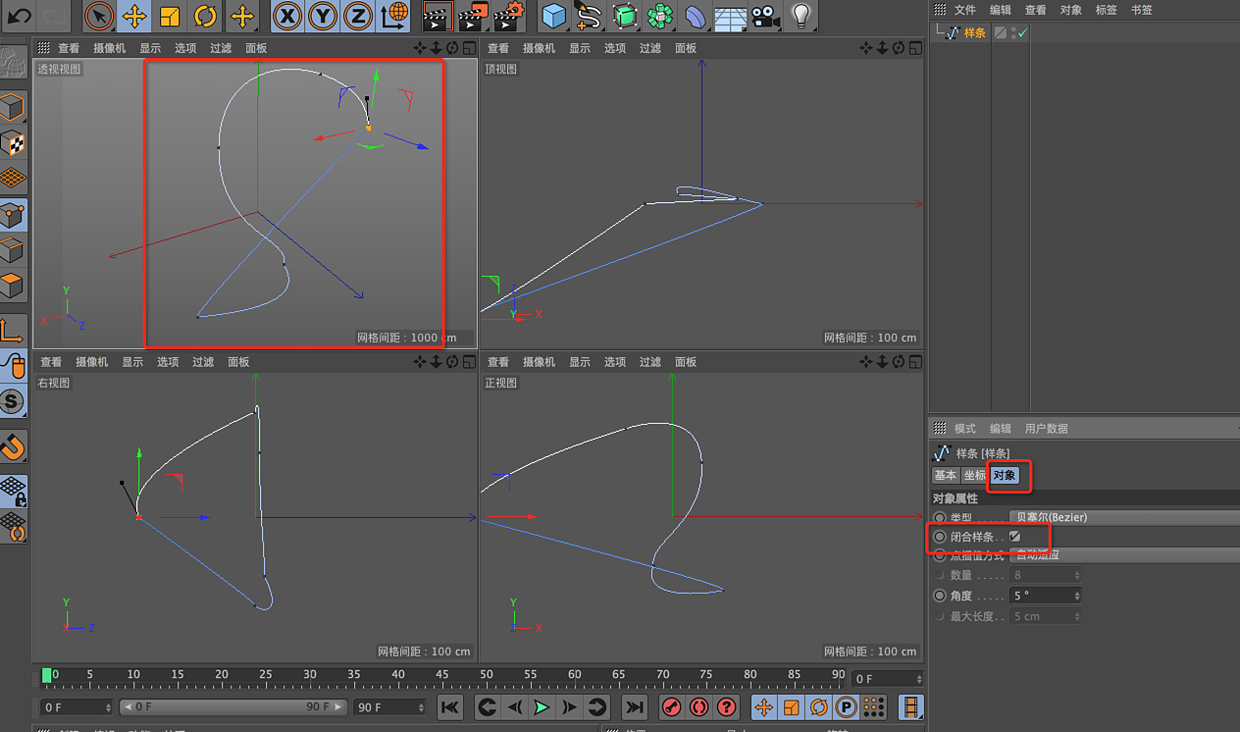Click the green array/cloner flower icon
Screen dimensions: 1240x732
(x=660, y=15)
